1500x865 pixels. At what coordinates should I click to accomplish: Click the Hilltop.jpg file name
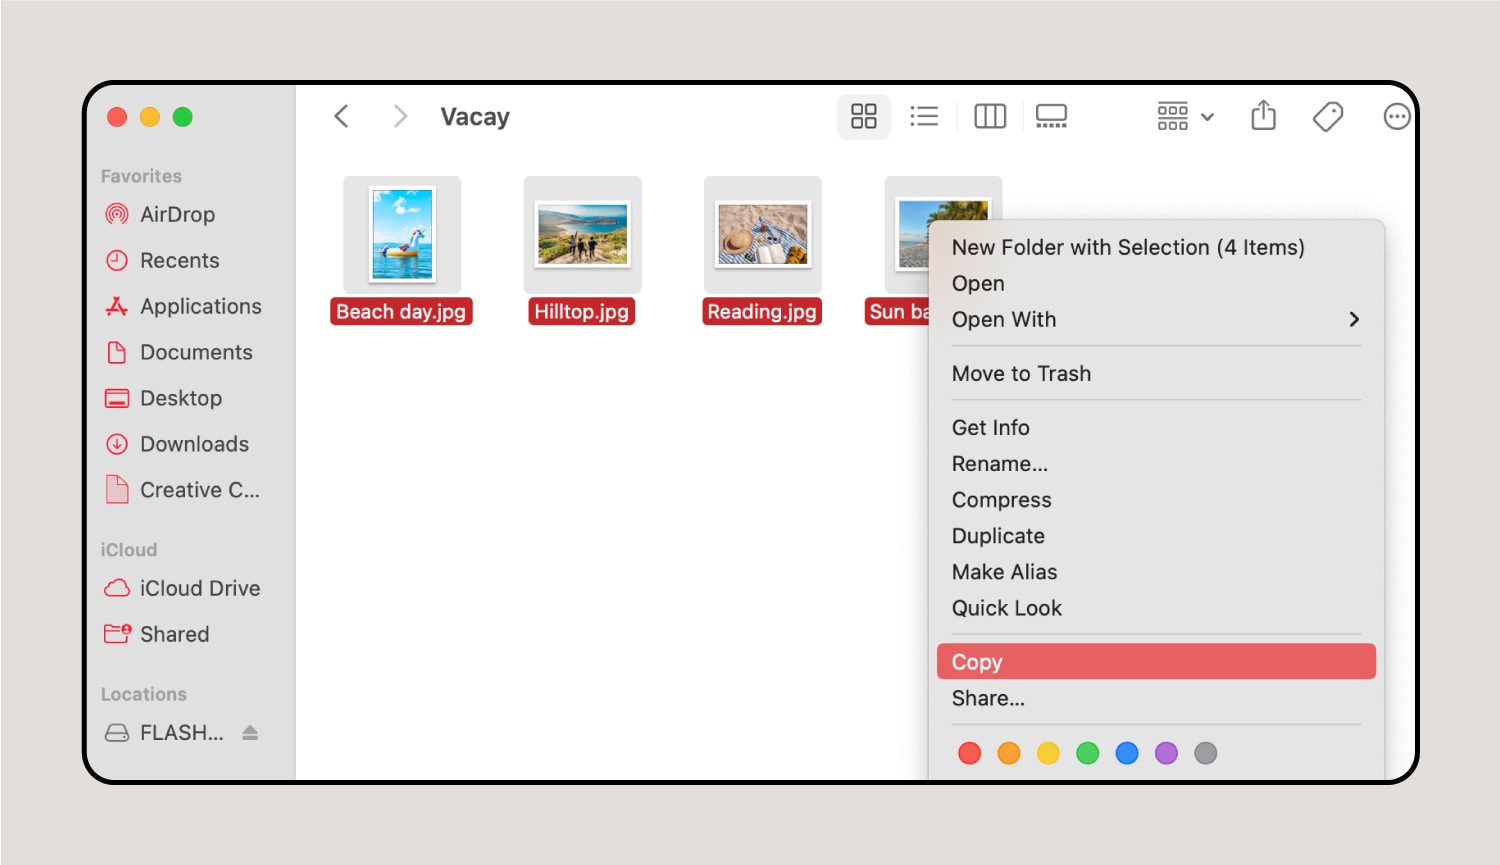click(582, 311)
